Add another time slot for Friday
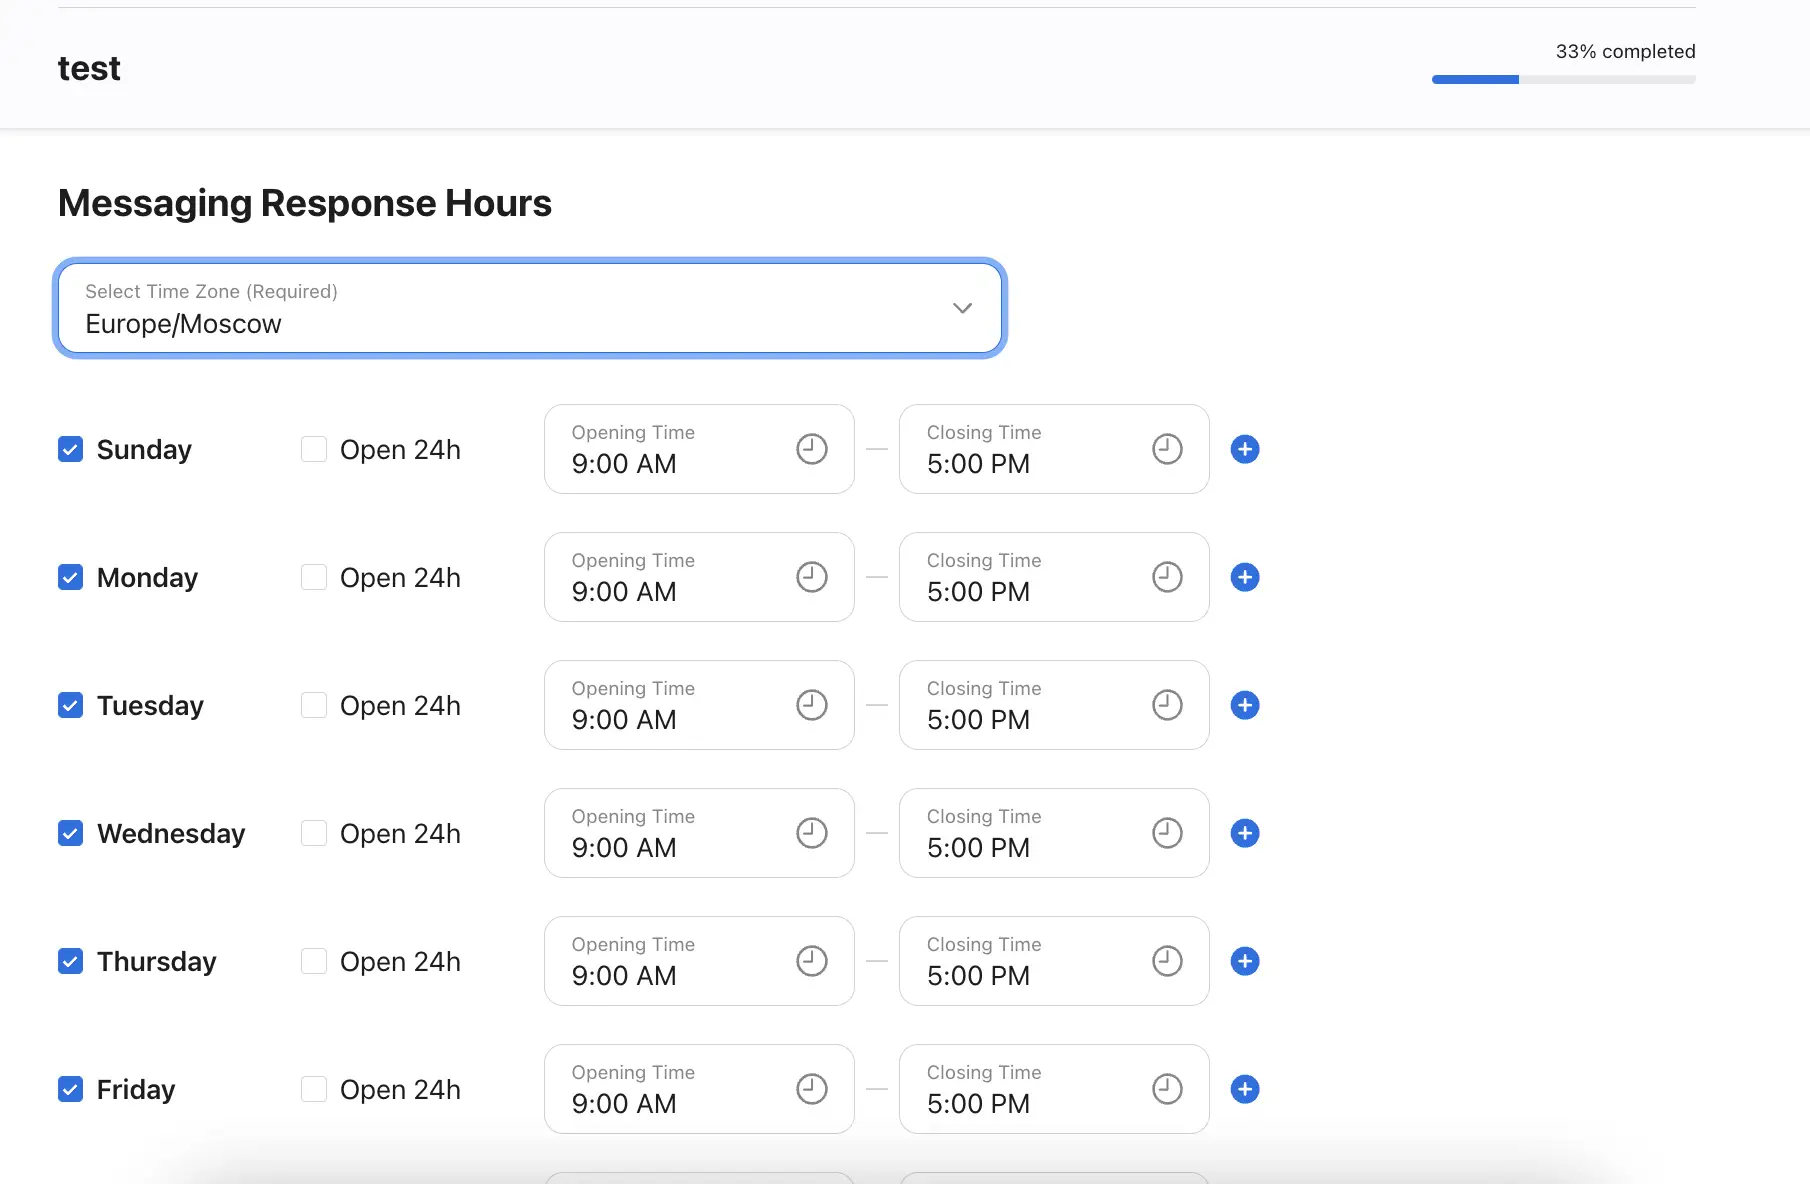The image size is (1810, 1184). pyautogui.click(x=1244, y=1089)
